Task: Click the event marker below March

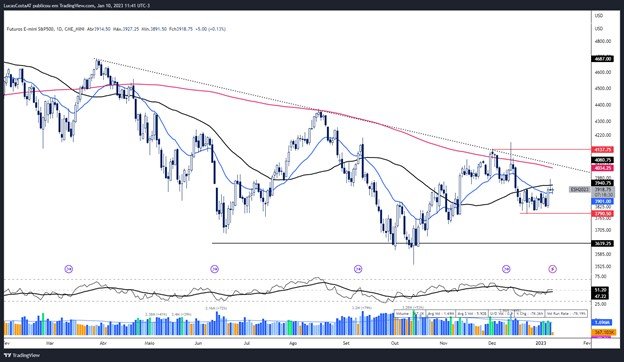Action: (68, 269)
